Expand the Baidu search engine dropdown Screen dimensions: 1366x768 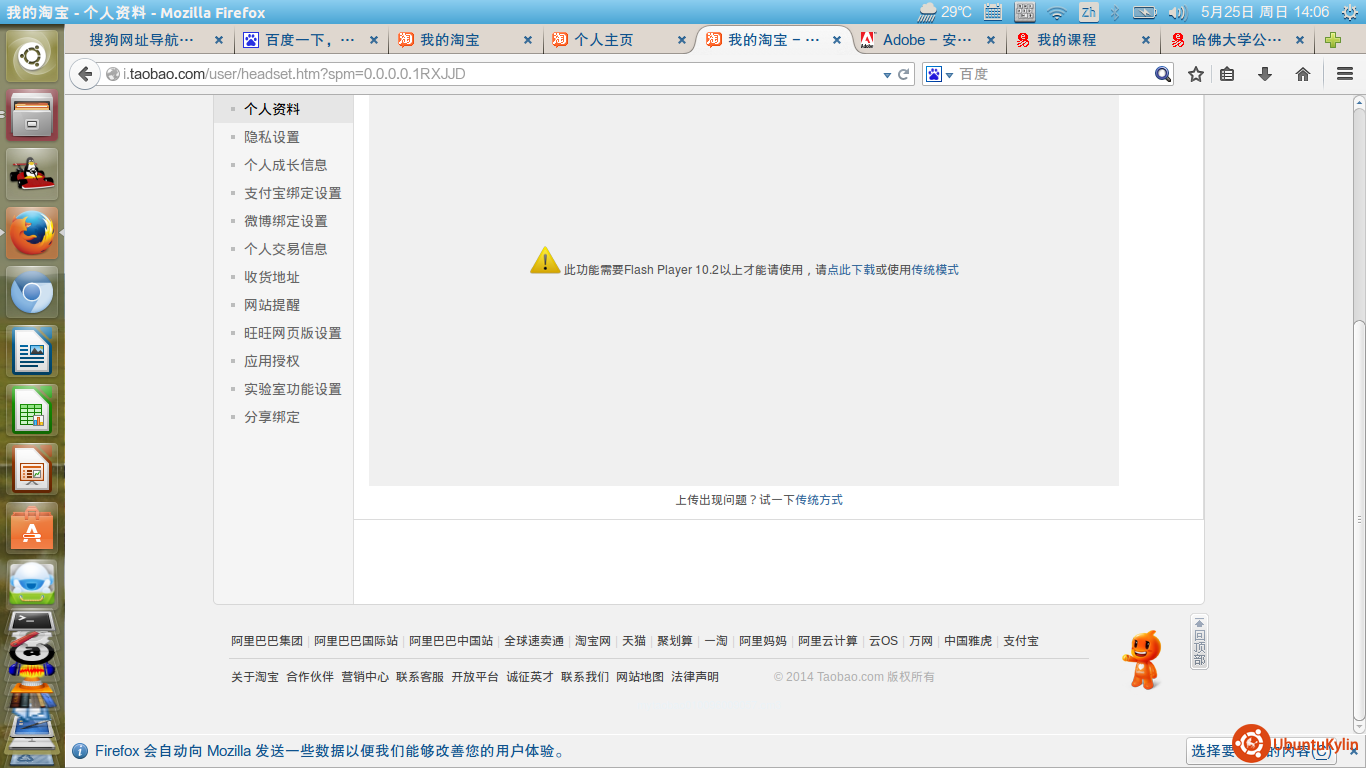pyautogui.click(x=940, y=75)
